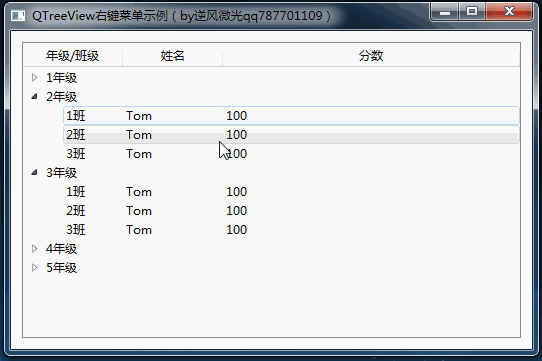This screenshot has width=542, height=361.
Task: Select the 4年级 row label
Action: (62, 249)
